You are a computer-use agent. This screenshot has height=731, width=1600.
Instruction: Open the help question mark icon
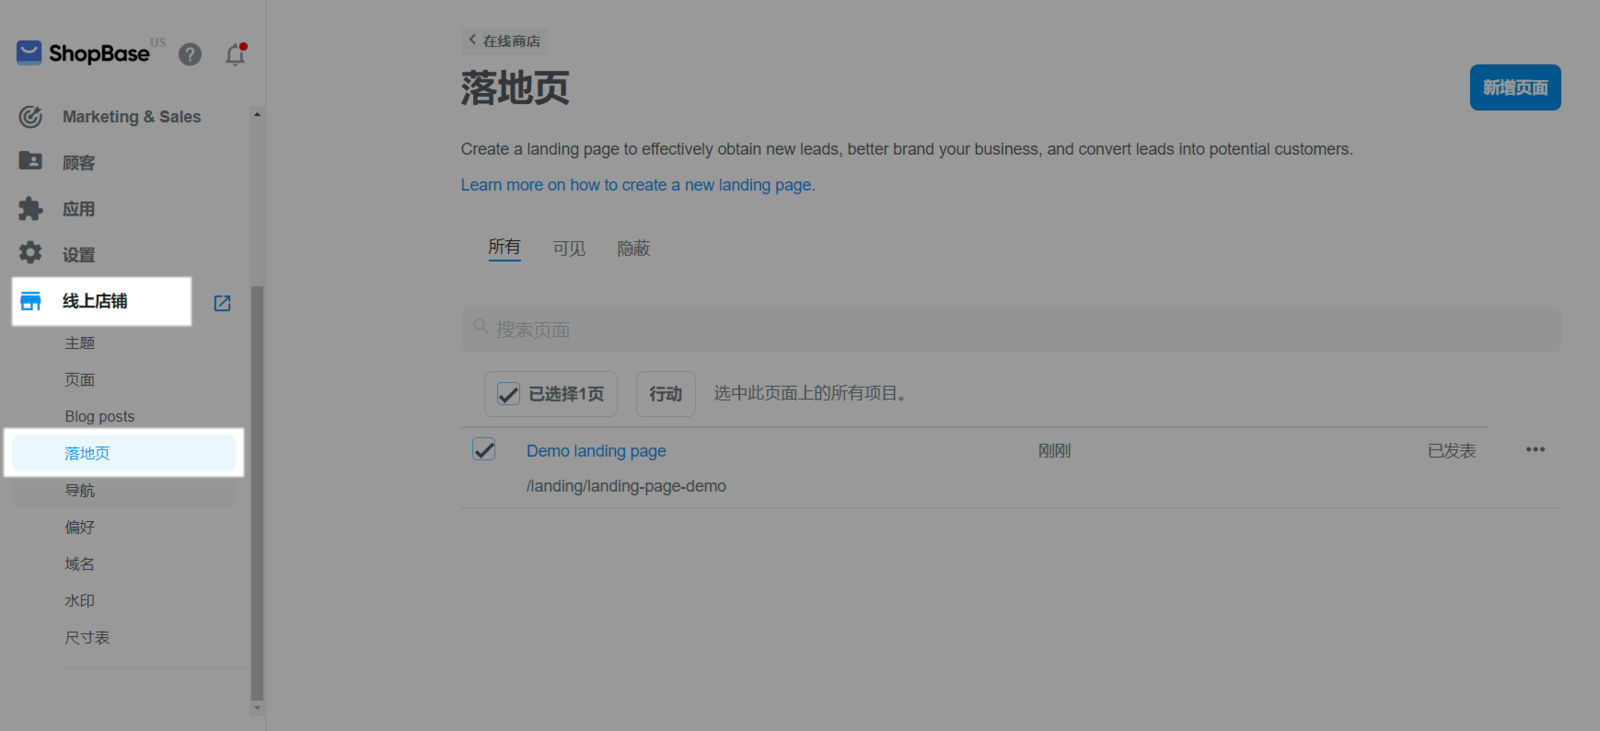click(x=190, y=54)
